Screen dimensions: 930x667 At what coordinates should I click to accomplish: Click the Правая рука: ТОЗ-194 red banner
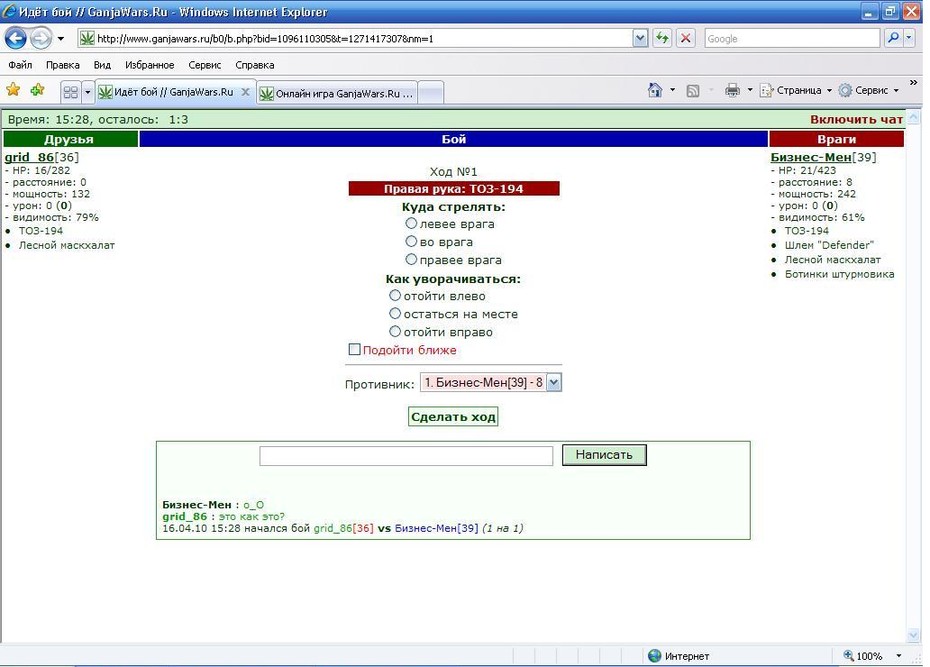point(454,189)
